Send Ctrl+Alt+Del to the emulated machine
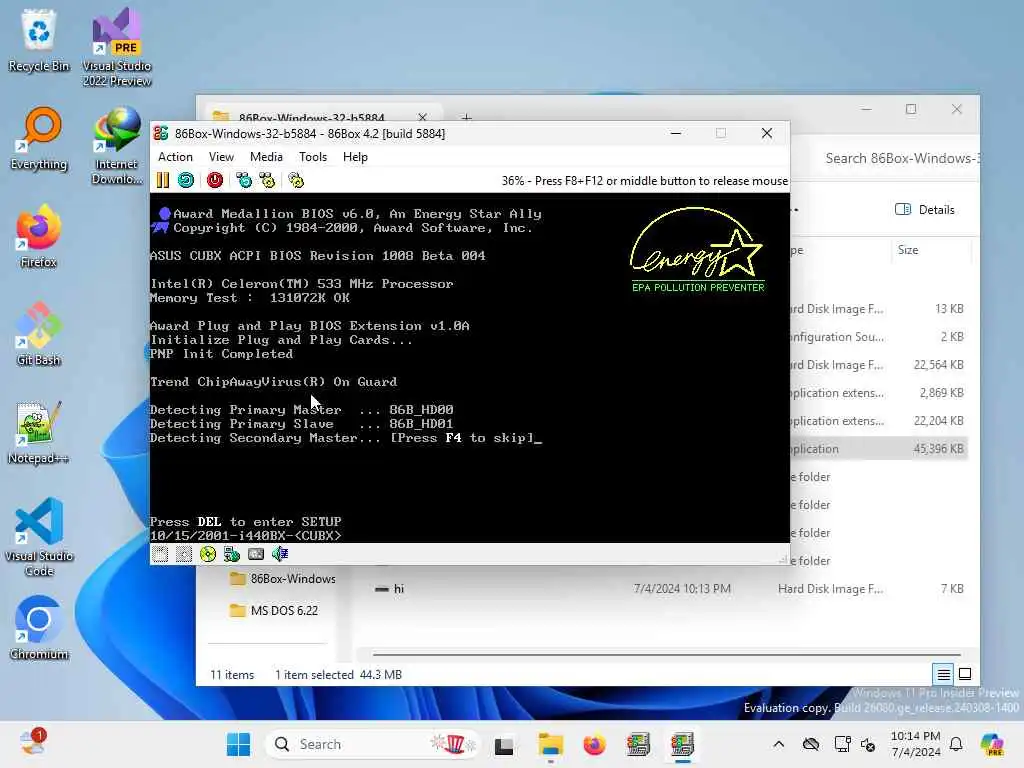The width and height of the screenshot is (1024, 768). click(244, 180)
